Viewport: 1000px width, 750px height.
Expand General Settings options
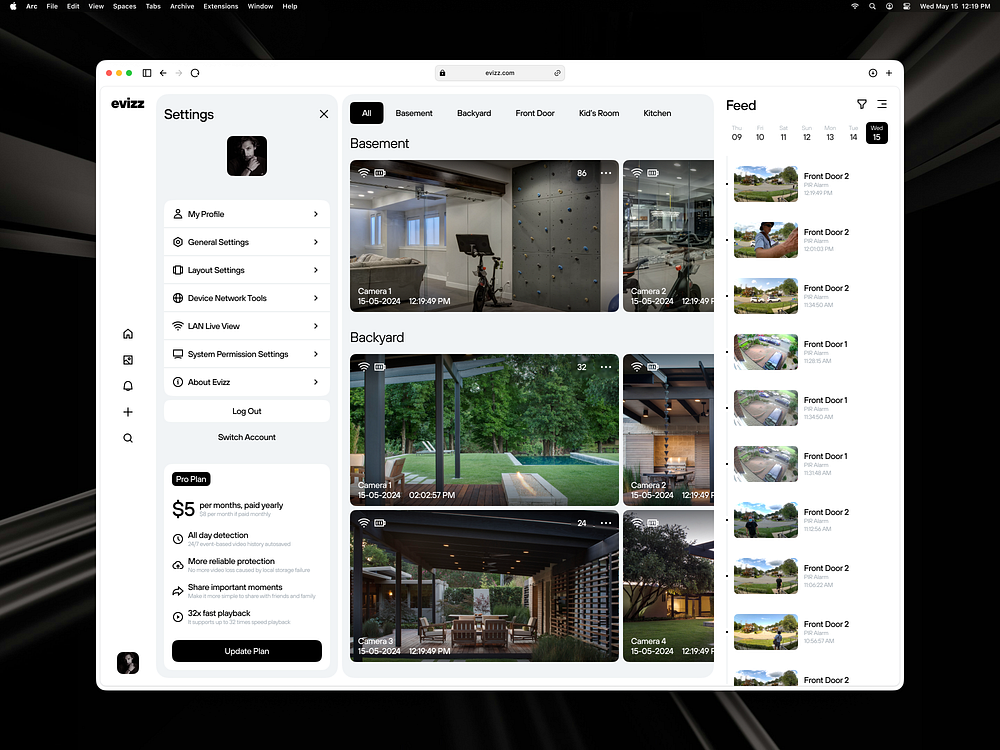(247, 241)
